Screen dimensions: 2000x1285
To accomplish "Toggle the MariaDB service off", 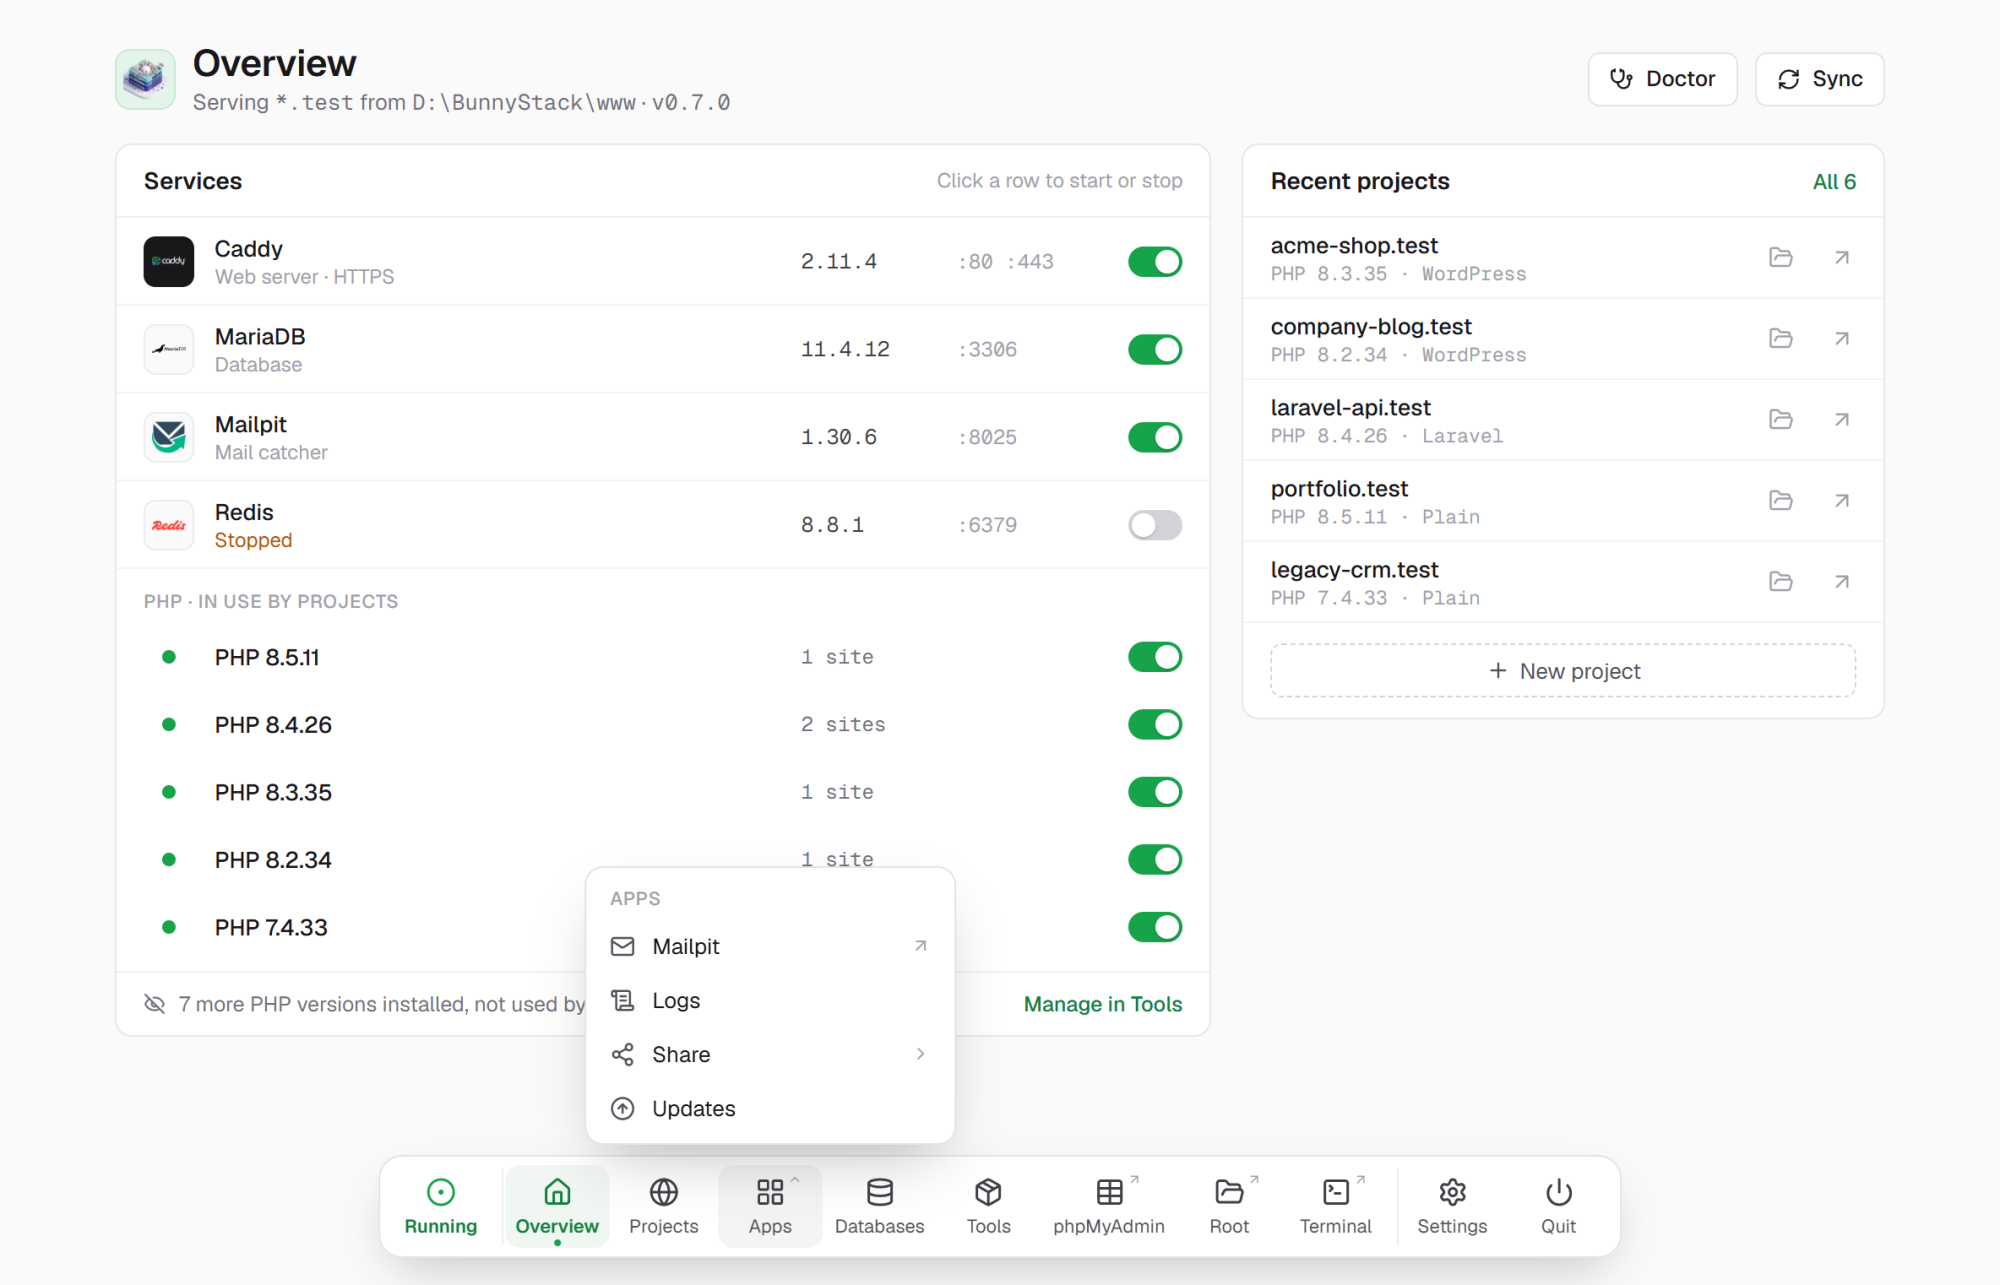I will click(x=1155, y=350).
